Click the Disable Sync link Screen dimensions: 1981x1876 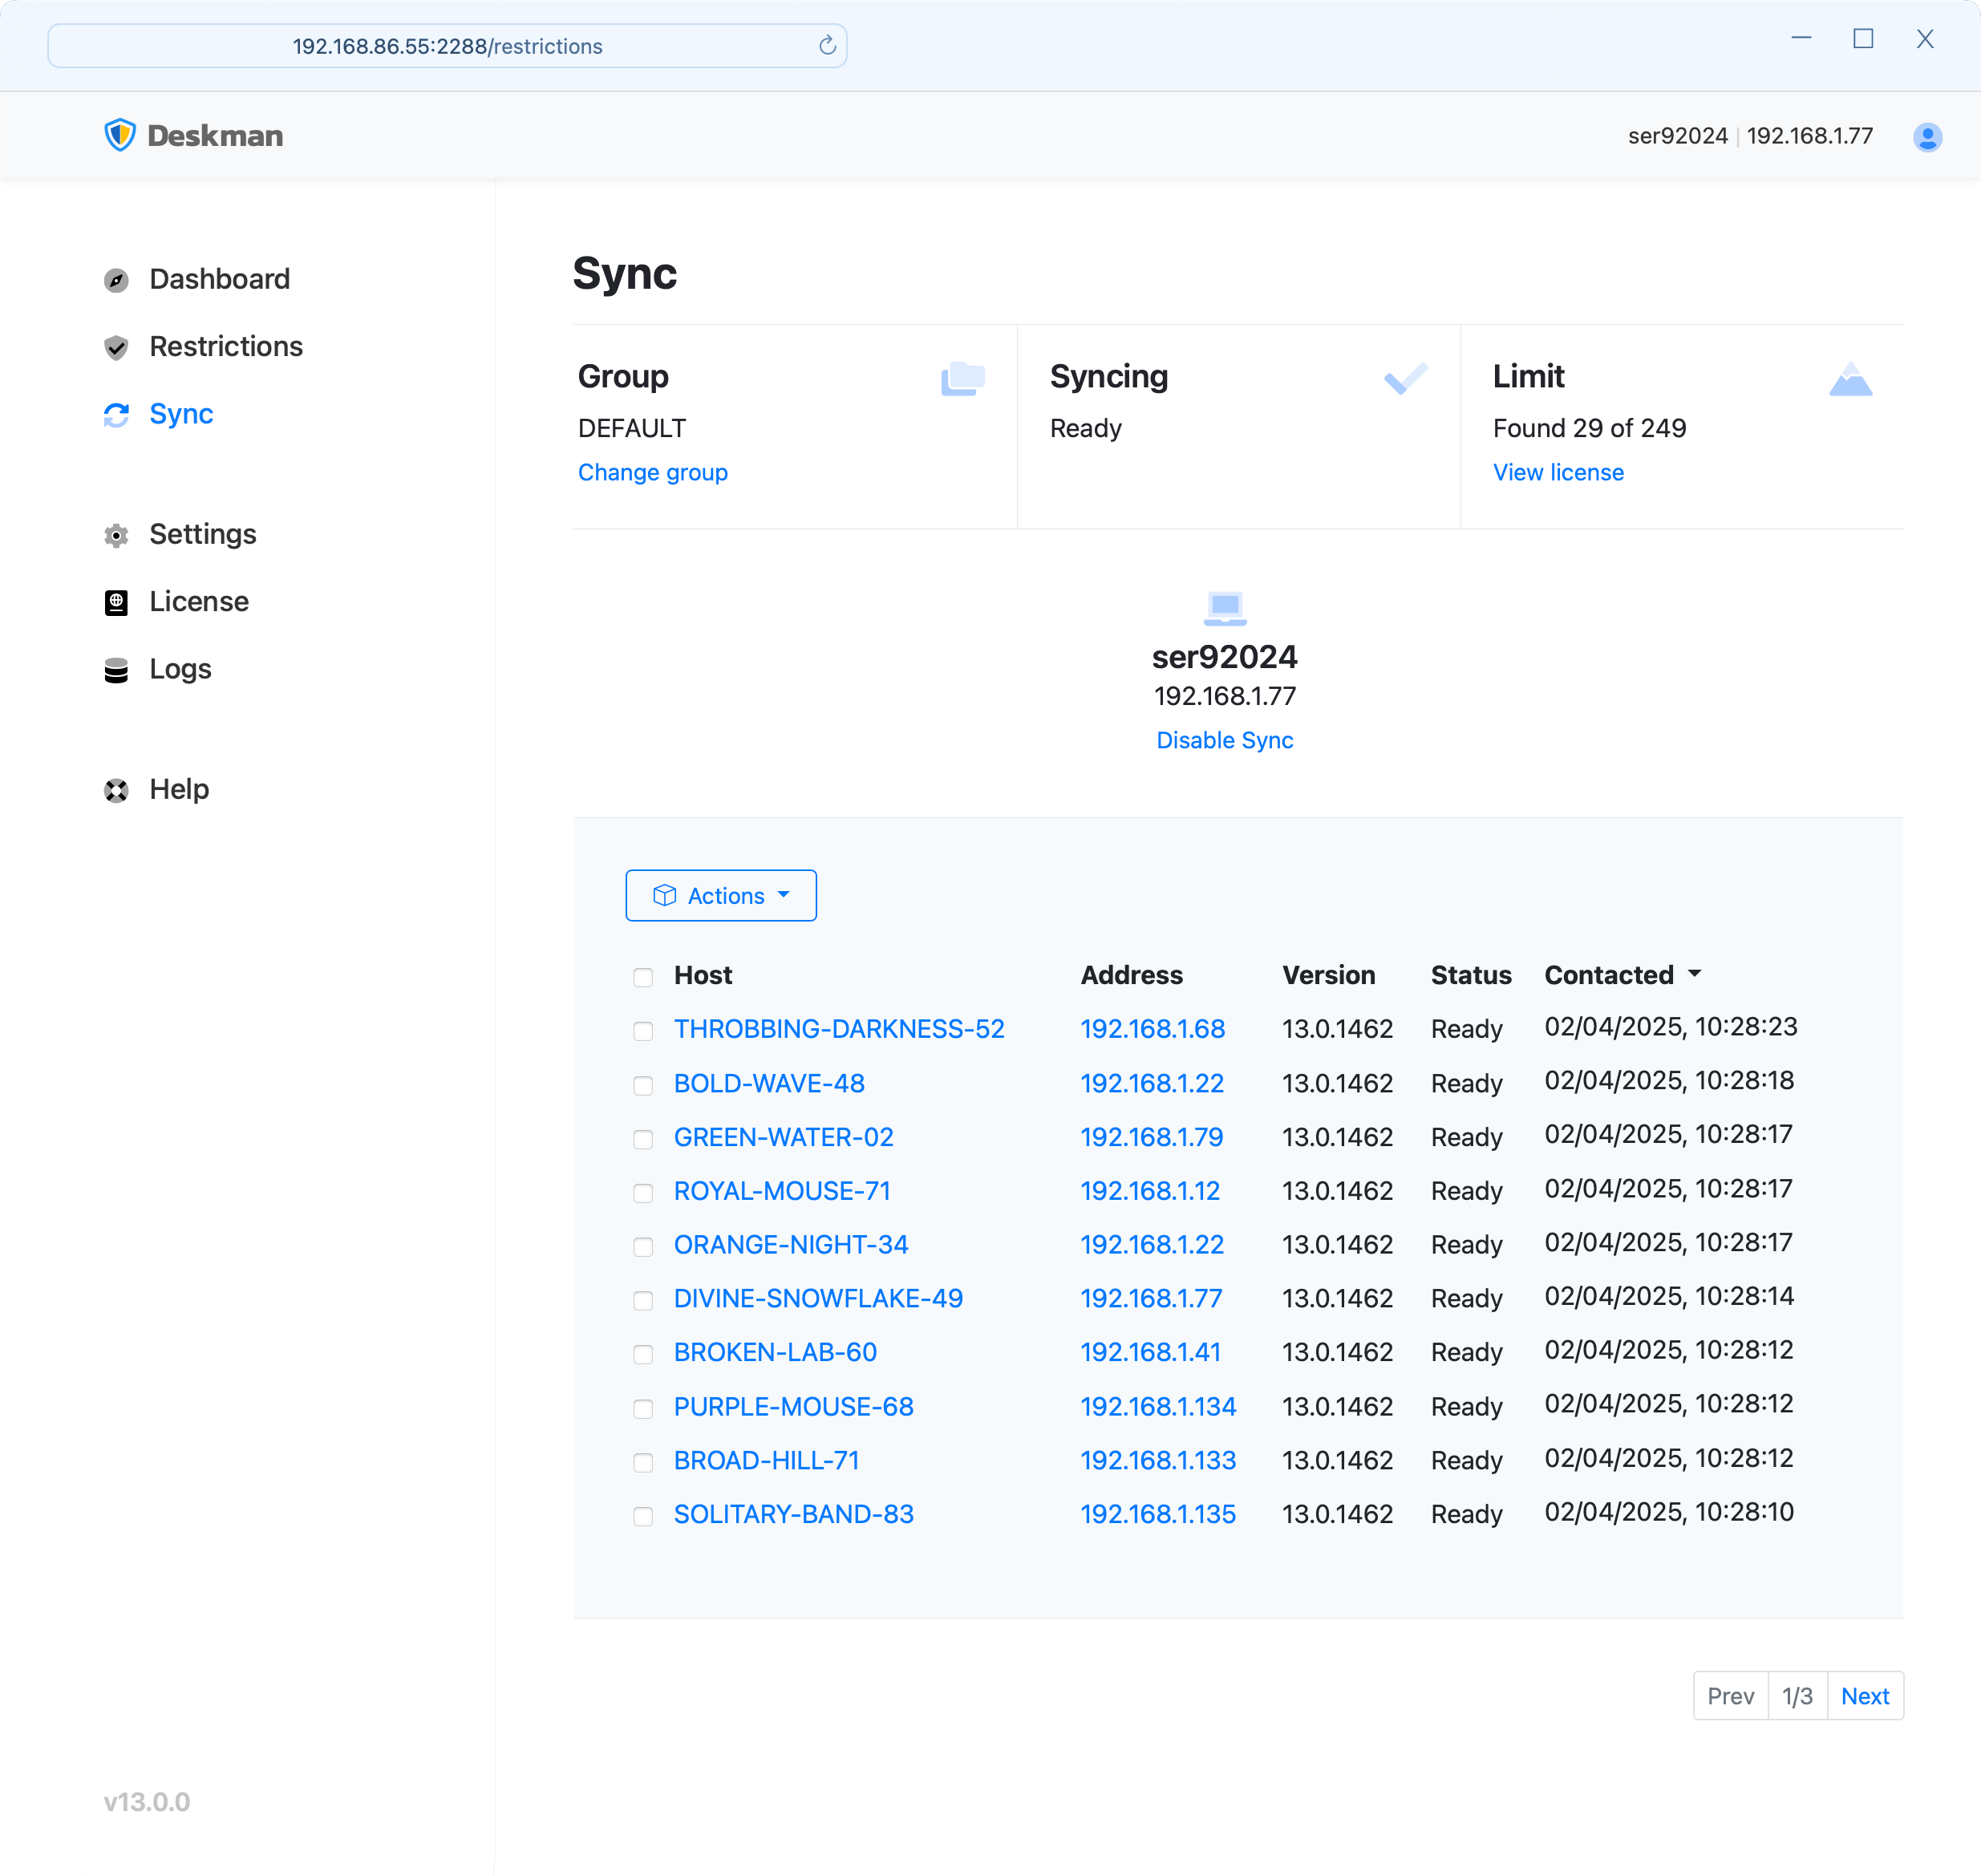[1224, 740]
